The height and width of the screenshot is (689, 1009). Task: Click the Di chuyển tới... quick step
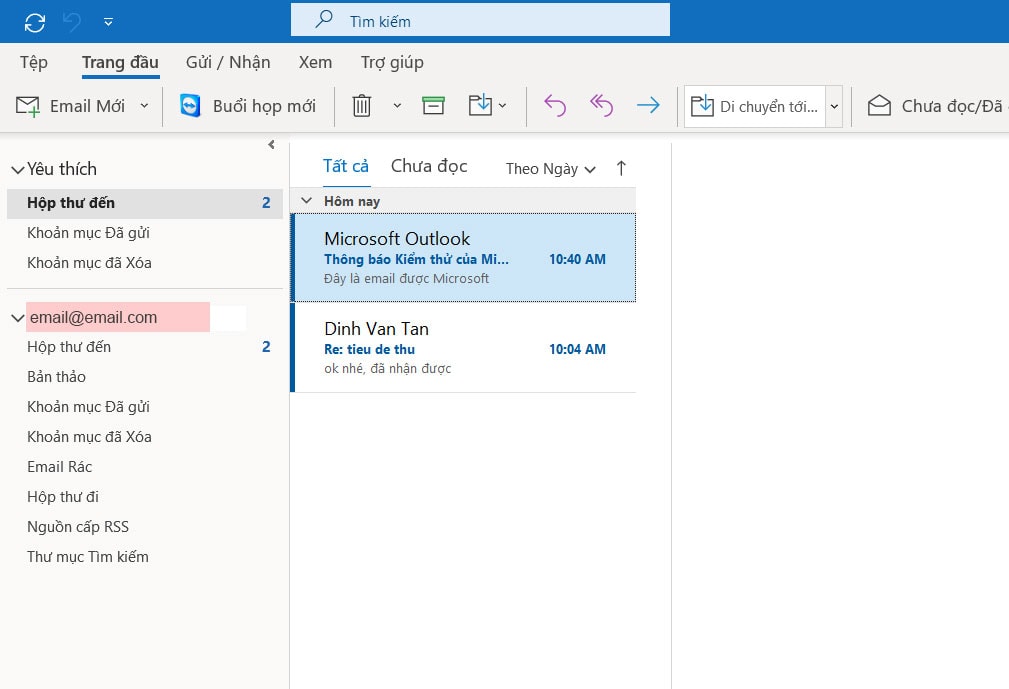754,106
